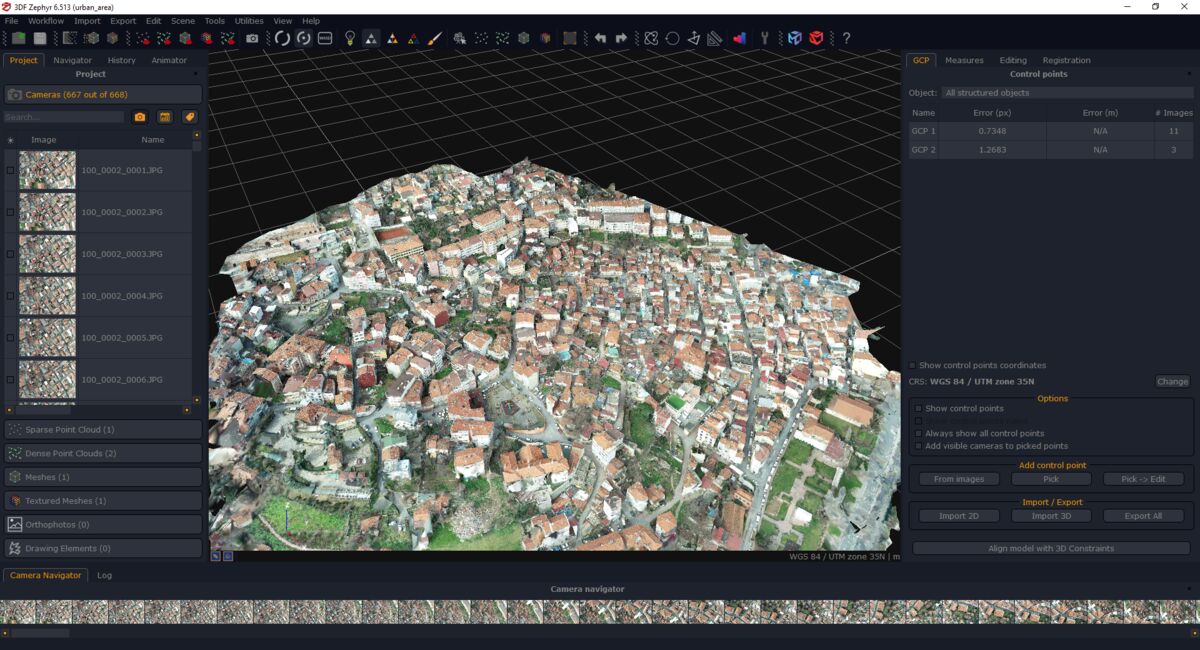Click the Align model with 3D Constraints button
Viewport: 1200px width, 650px height.
(1050, 547)
